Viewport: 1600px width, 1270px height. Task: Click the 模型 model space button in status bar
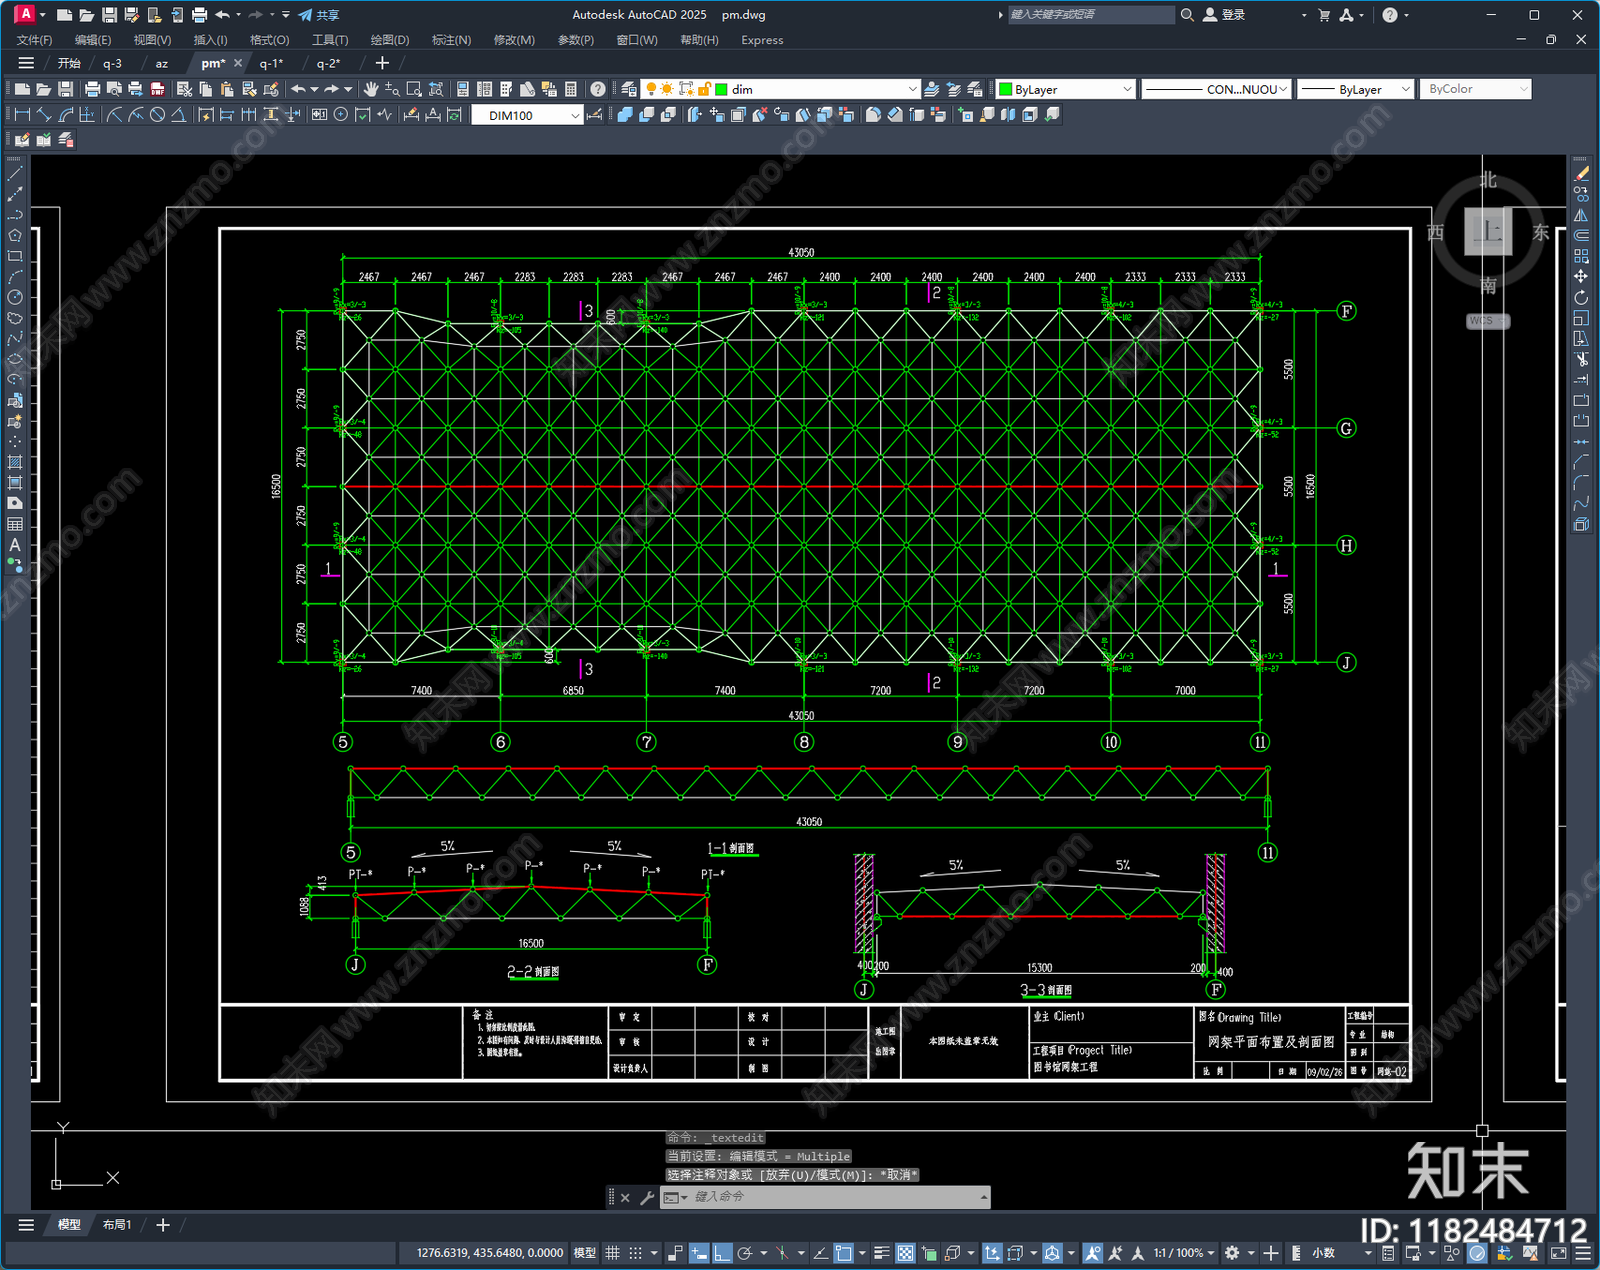[x=584, y=1253]
